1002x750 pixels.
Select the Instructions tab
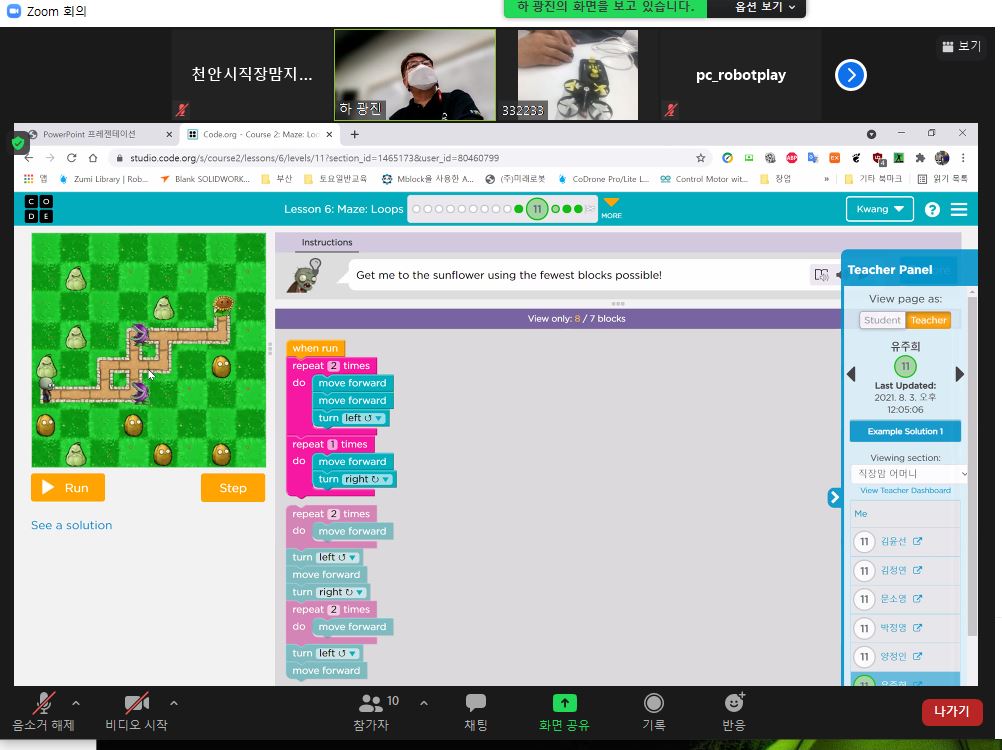[327, 242]
